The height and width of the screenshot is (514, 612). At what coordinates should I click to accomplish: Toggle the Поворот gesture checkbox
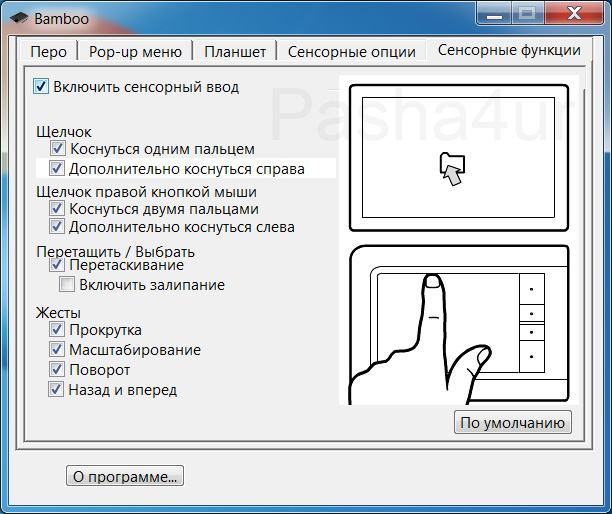[57, 369]
